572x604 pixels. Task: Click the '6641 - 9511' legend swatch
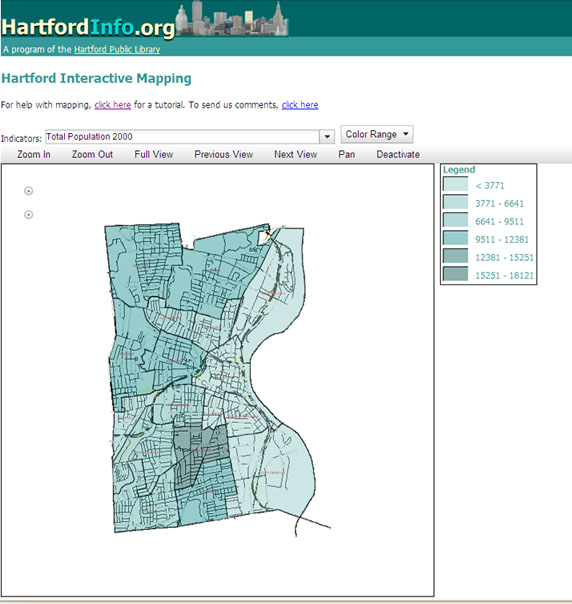(x=455, y=220)
